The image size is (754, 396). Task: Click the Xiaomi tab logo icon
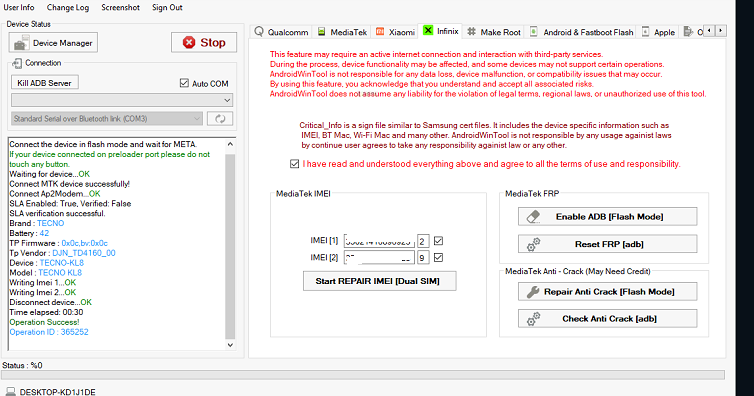(380, 31)
